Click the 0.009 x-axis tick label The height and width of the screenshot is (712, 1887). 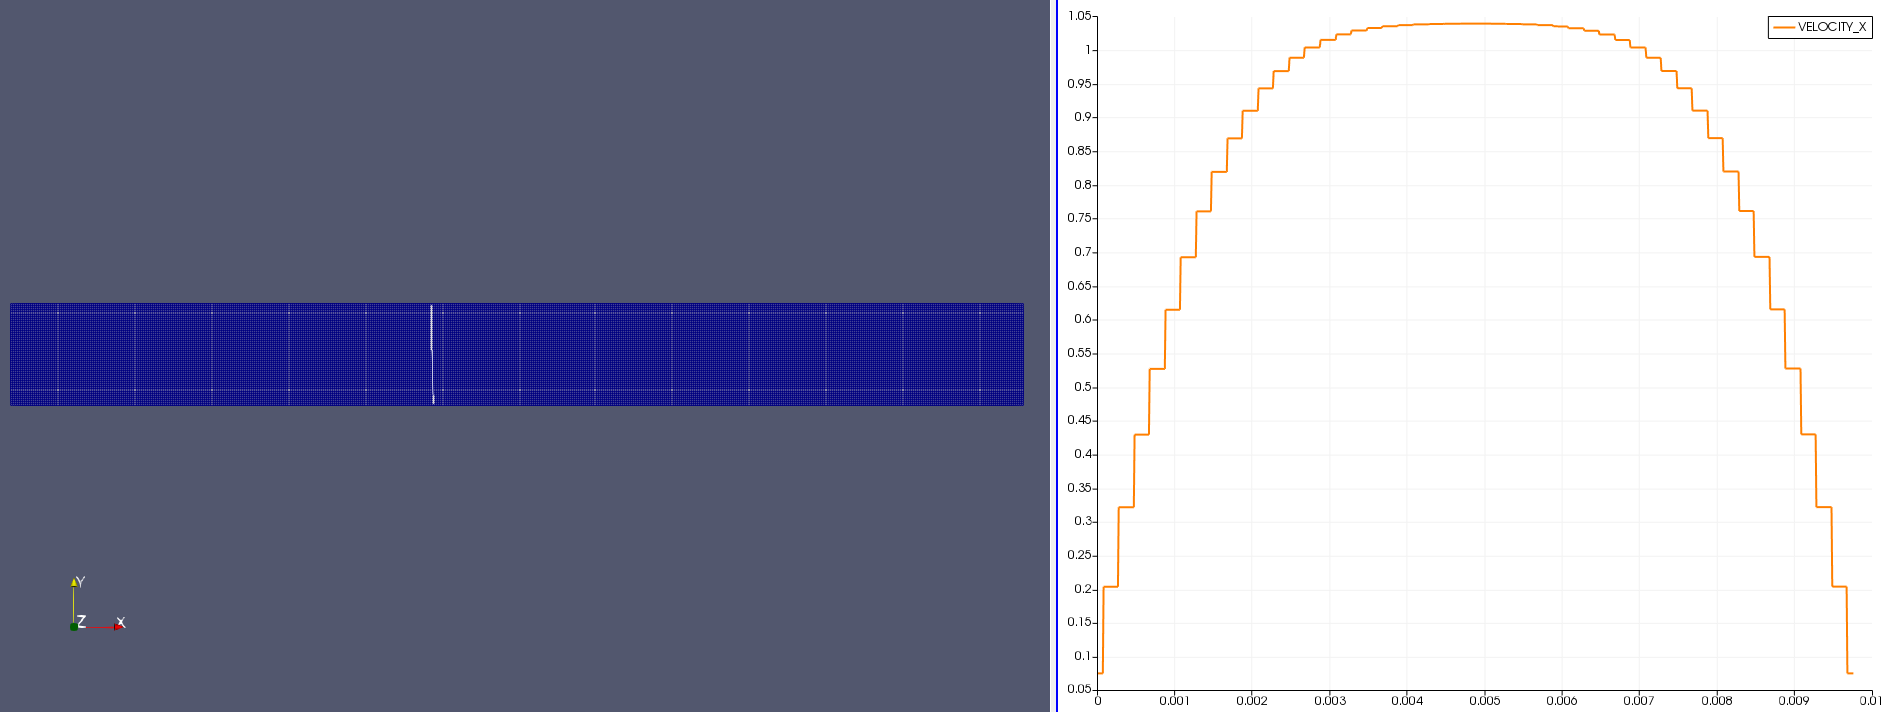tap(1793, 700)
